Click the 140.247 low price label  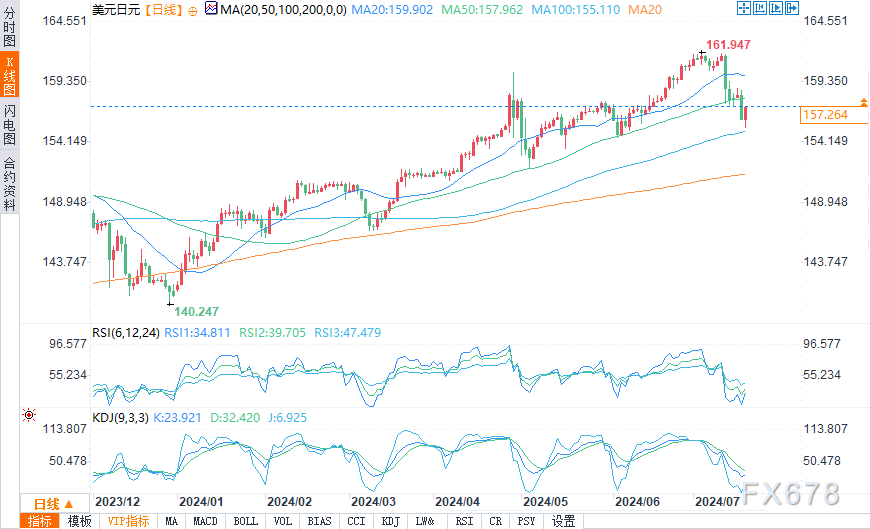coord(196,312)
